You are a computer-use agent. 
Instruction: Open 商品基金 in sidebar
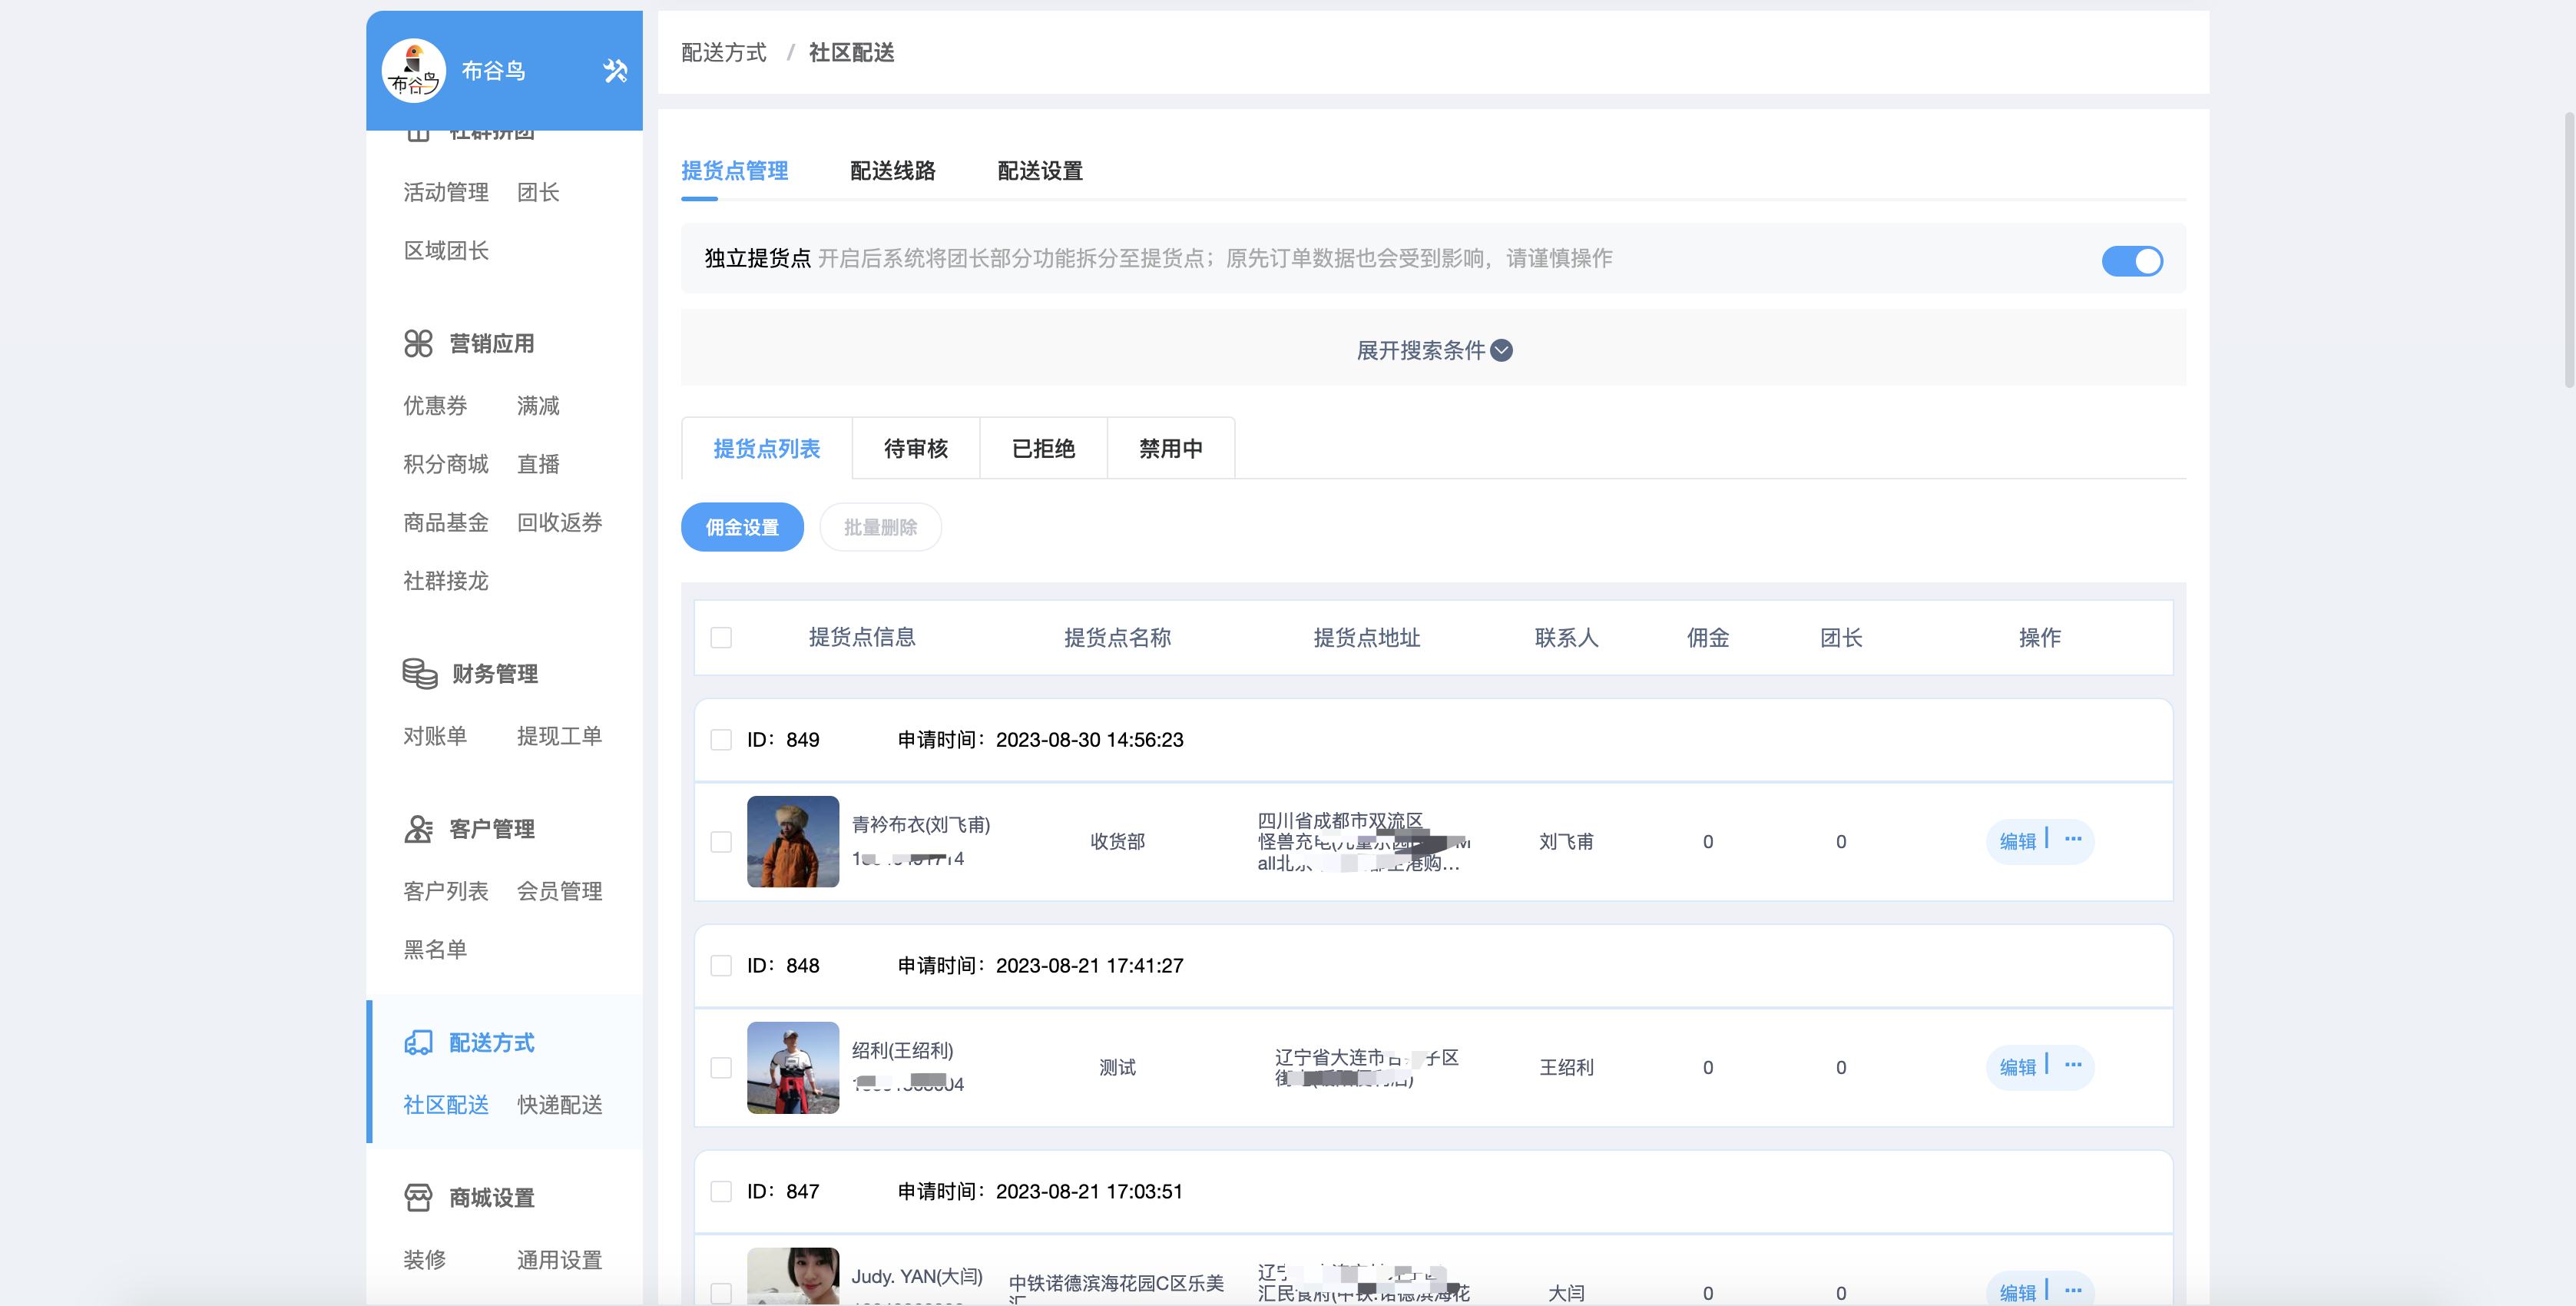click(446, 523)
